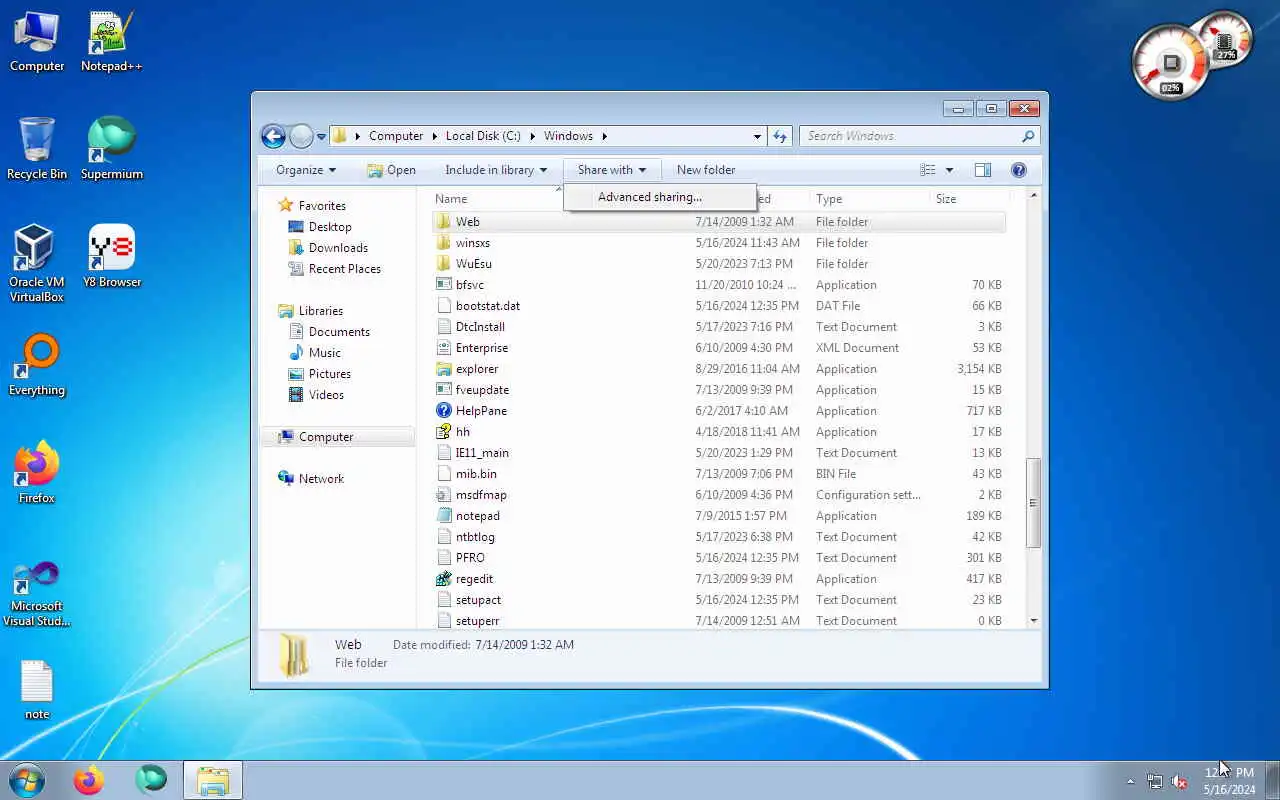The image size is (1280, 800).
Task: Click the volume icon in system tray
Action: pos(1180,781)
